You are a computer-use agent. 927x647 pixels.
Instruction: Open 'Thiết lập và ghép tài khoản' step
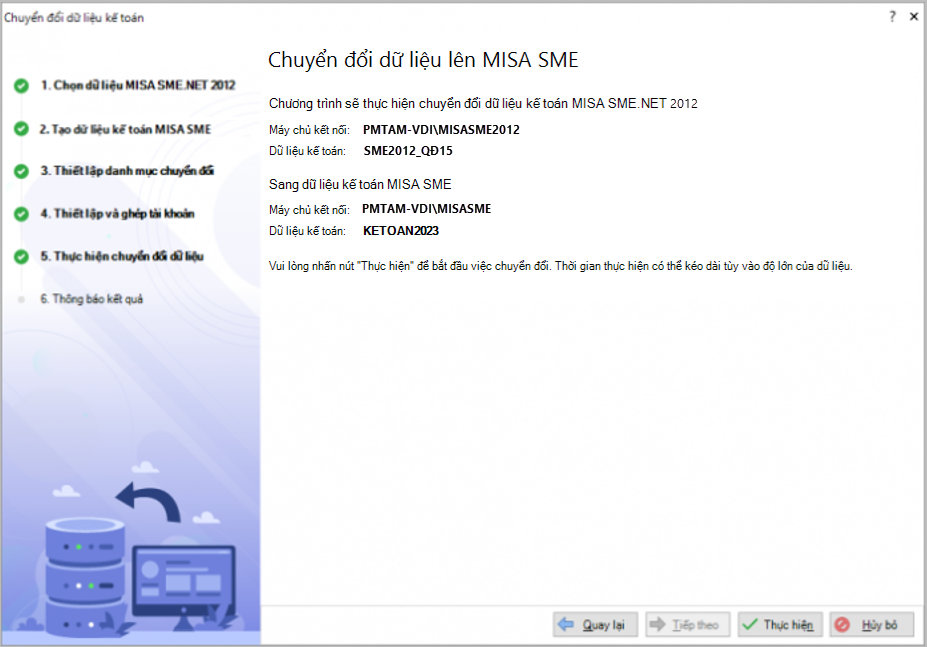[x=117, y=214]
